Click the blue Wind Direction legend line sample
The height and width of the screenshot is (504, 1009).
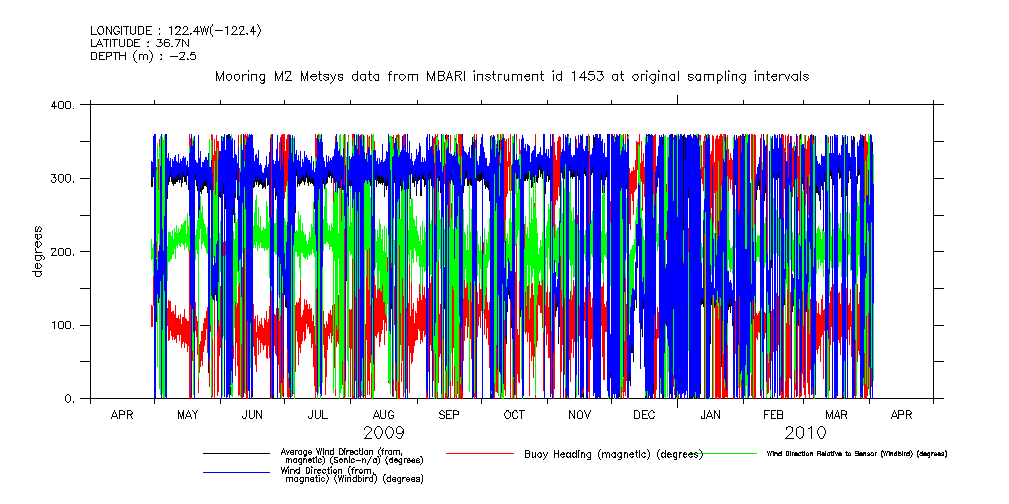(236, 472)
